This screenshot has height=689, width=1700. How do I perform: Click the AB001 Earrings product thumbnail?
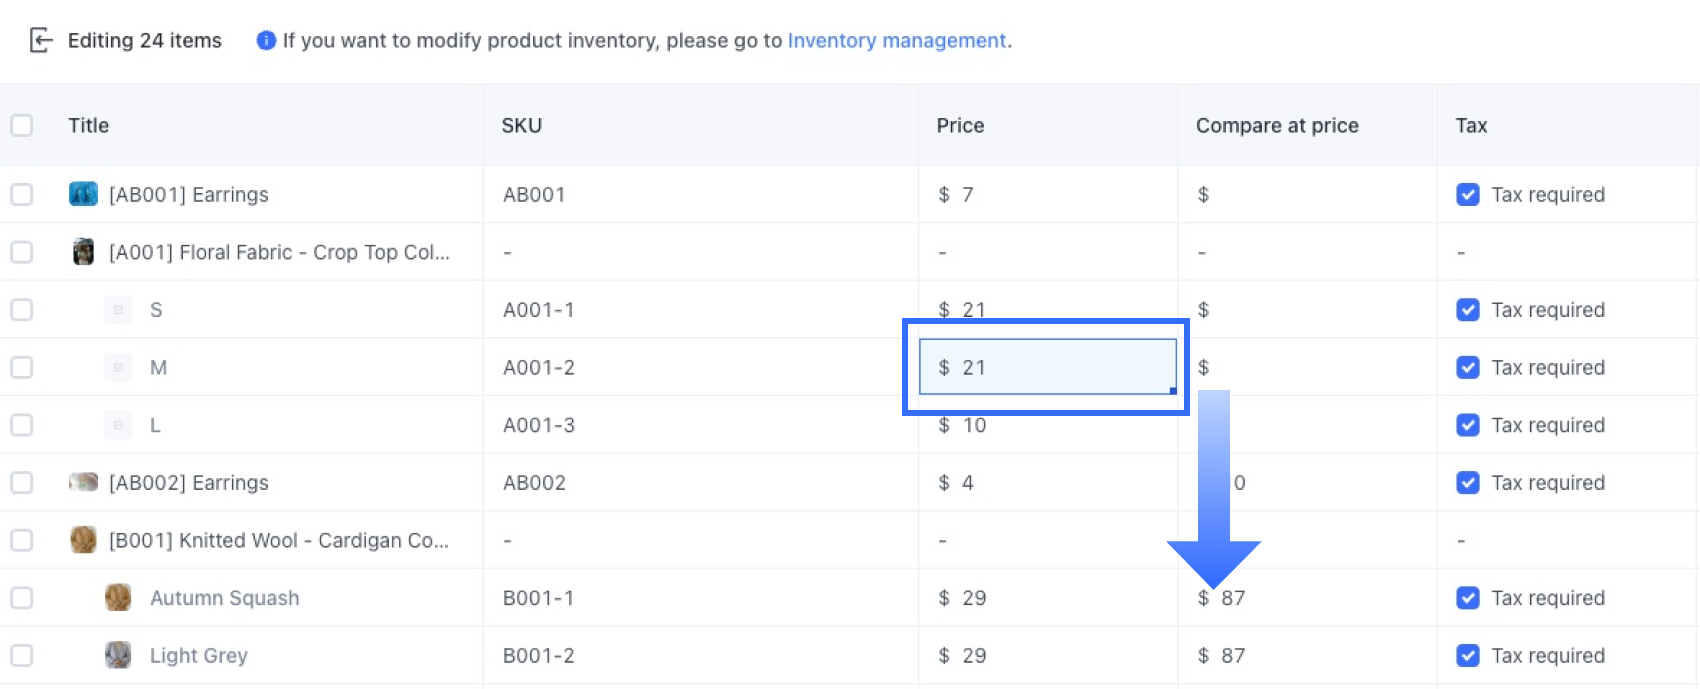(x=83, y=194)
